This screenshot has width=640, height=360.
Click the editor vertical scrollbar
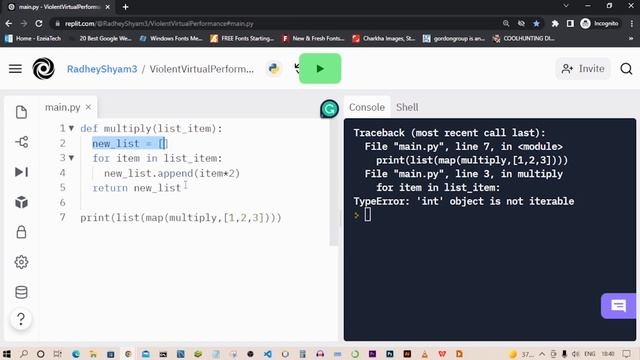tap(334, 182)
